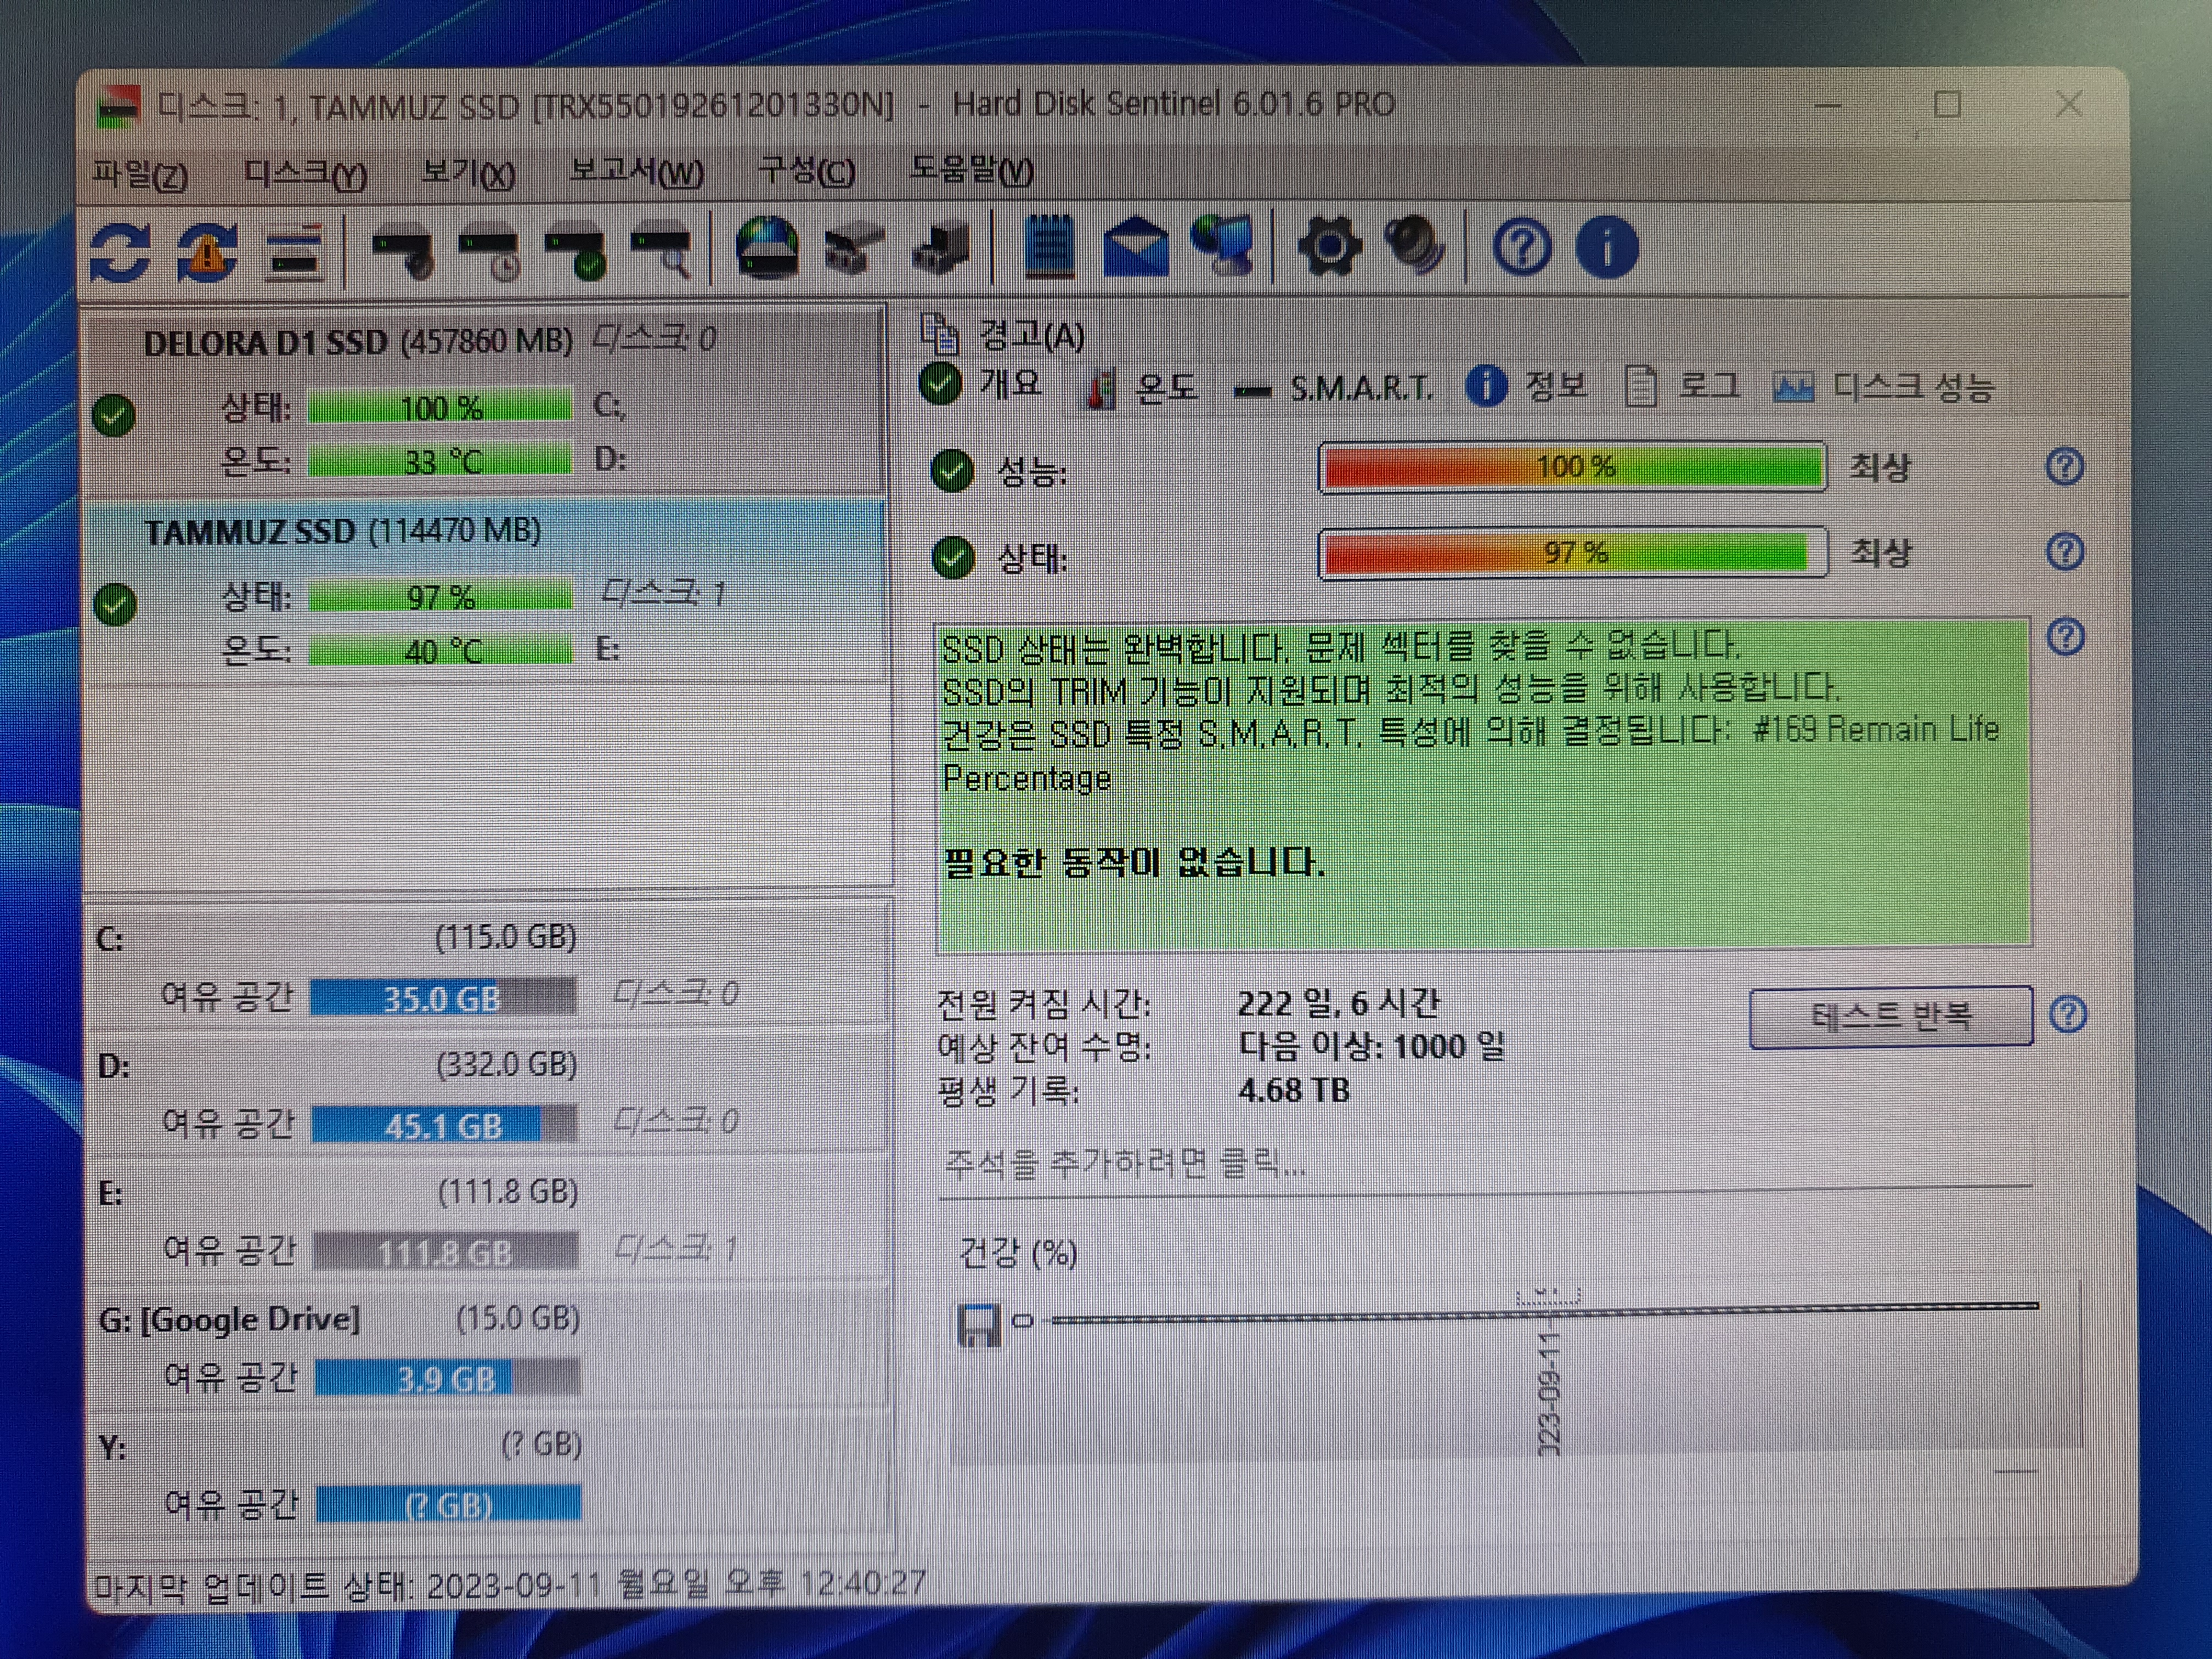The image size is (2212, 1659).
Task: Click the last update status bar text
Action: (510, 1584)
